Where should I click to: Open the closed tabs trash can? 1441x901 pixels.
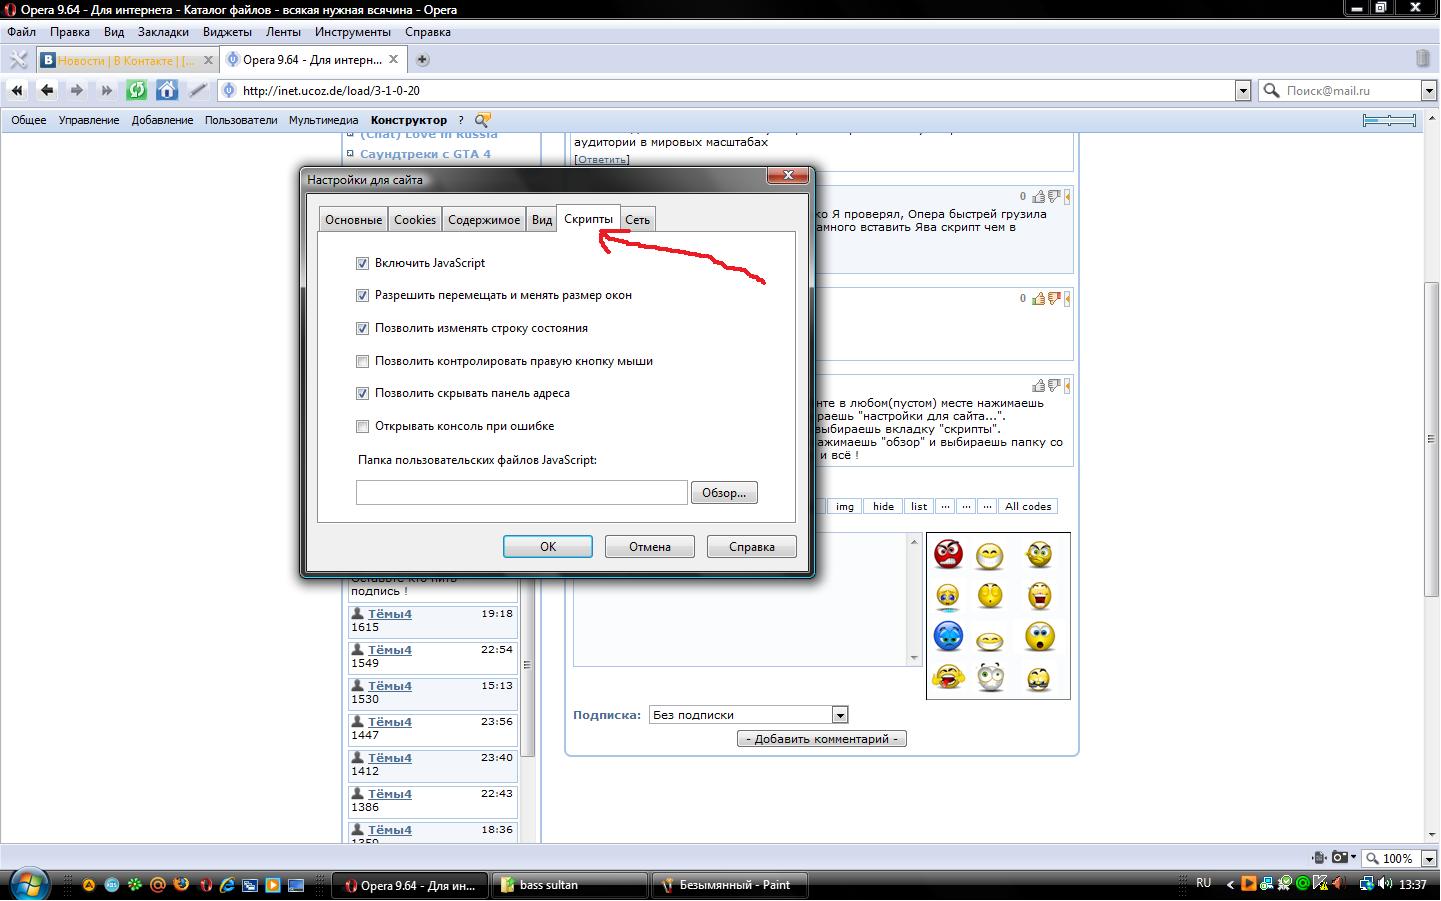(x=1423, y=59)
